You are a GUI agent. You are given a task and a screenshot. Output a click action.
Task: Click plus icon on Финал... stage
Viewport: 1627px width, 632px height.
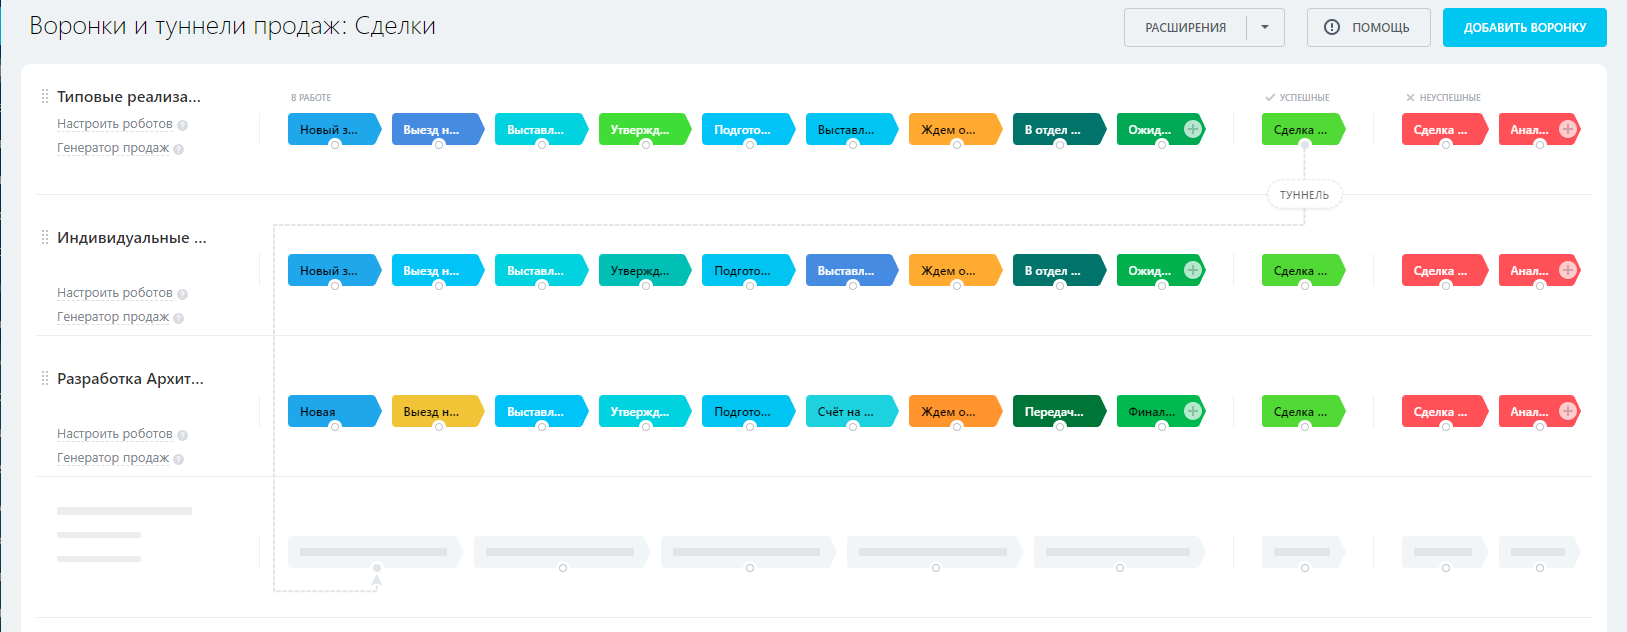(x=1192, y=411)
